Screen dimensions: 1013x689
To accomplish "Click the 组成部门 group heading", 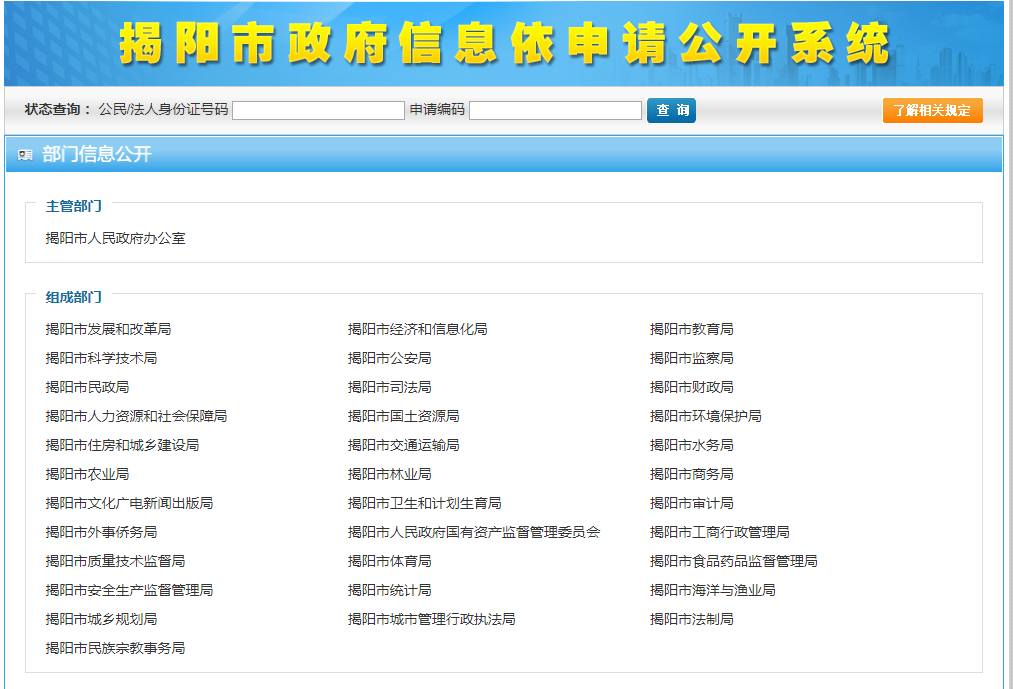I will point(74,298).
